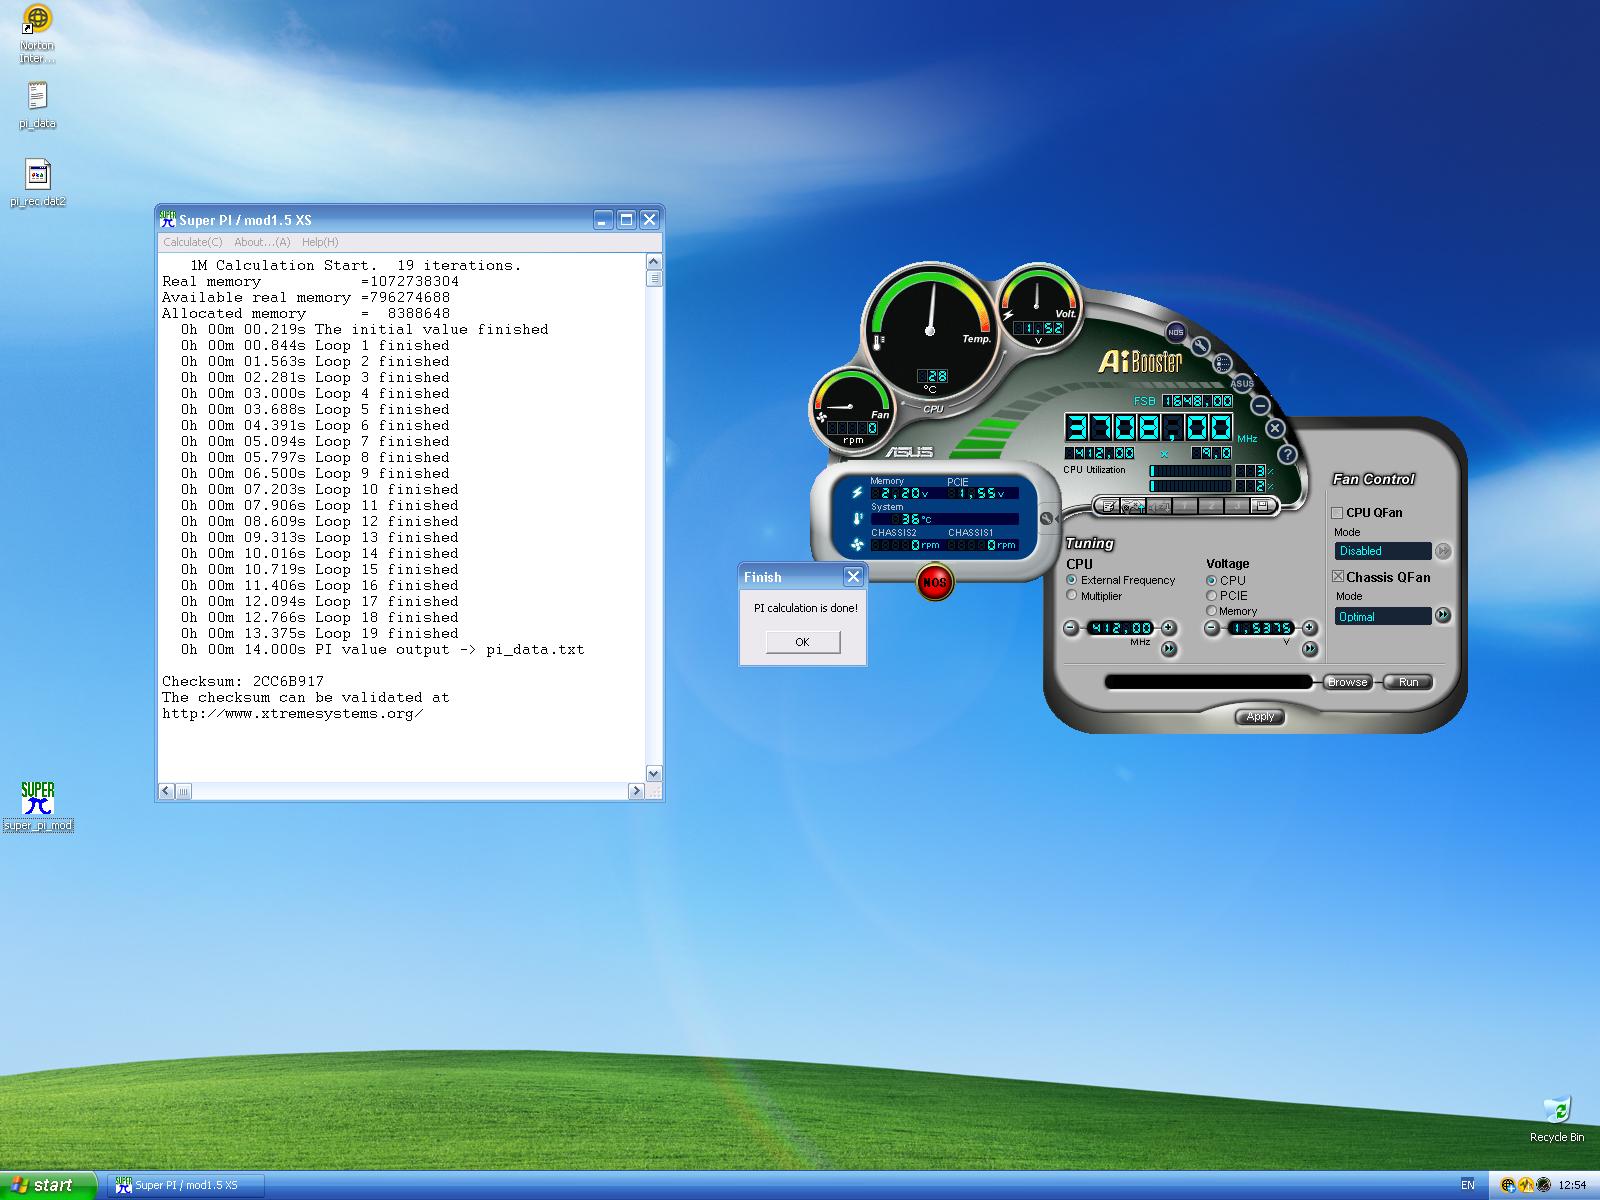Click the CPU QFan Disabled mode field
Image resolution: width=1600 pixels, height=1200 pixels.
point(1383,551)
